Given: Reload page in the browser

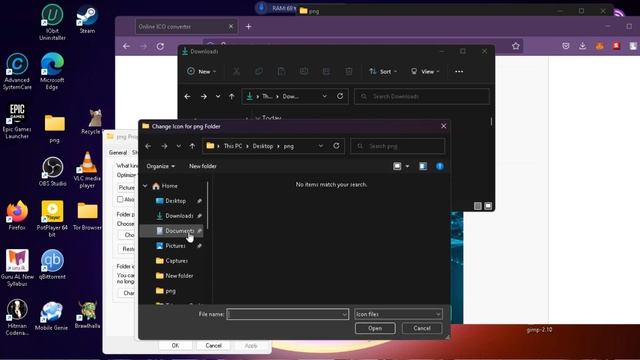Looking at the screenshot, I should tap(160, 47).
